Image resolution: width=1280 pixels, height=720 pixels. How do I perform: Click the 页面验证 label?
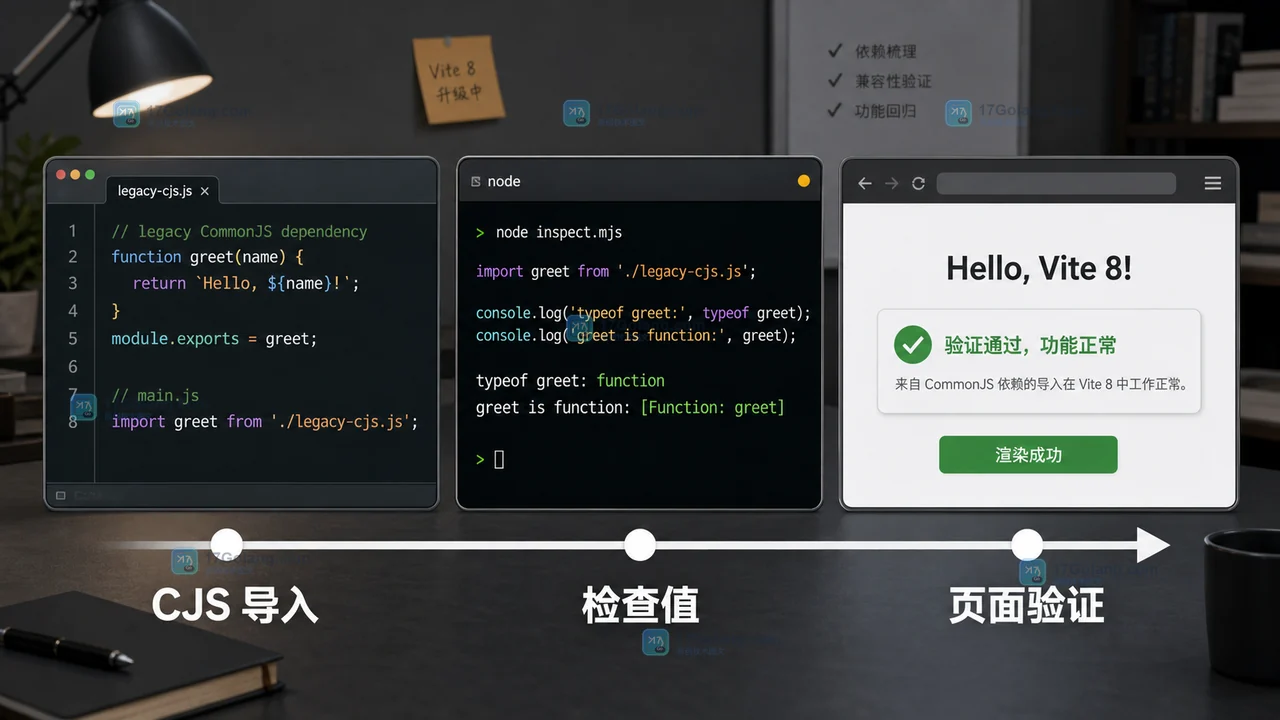pyautogui.click(x=1026, y=606)
